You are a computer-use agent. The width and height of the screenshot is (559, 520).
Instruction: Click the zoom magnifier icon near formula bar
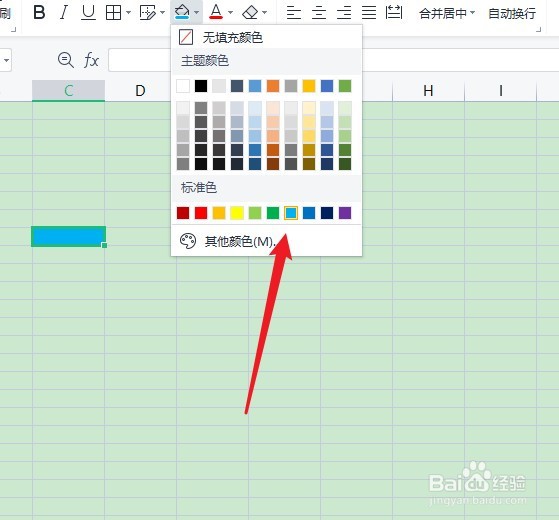pos(66,60)
